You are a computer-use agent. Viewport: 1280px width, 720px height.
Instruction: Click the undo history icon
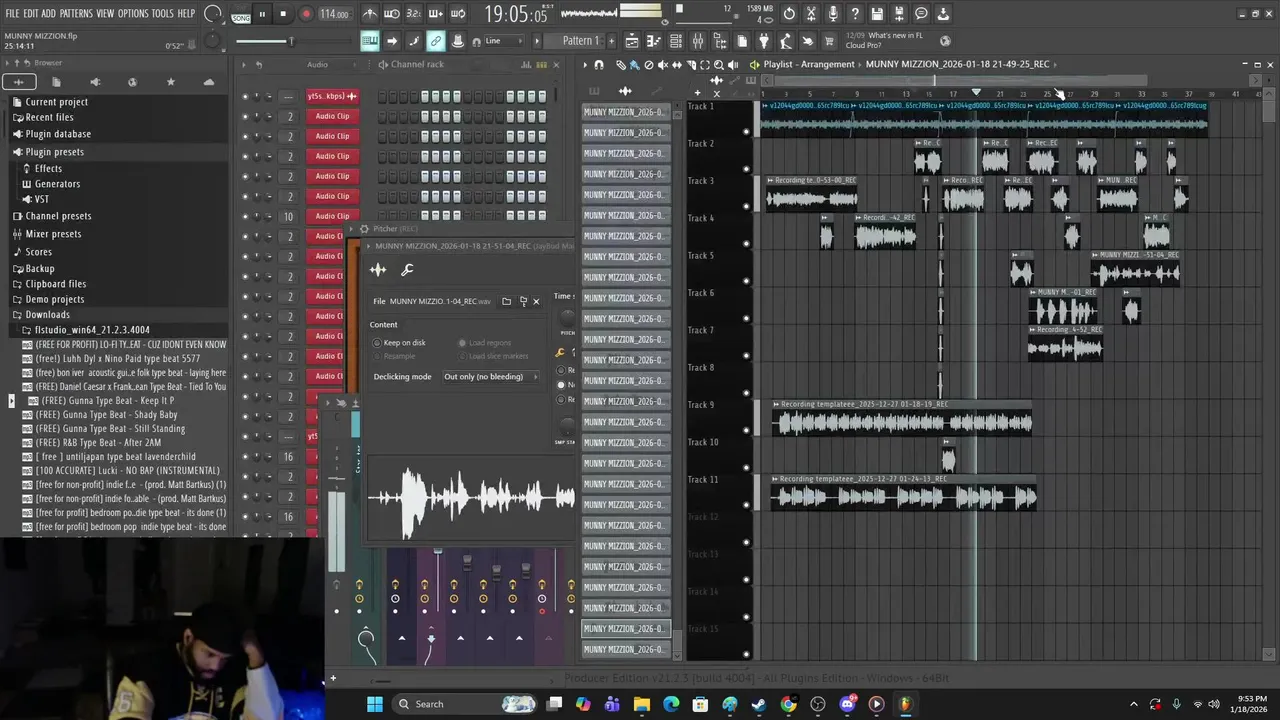[x=790, y=14]
